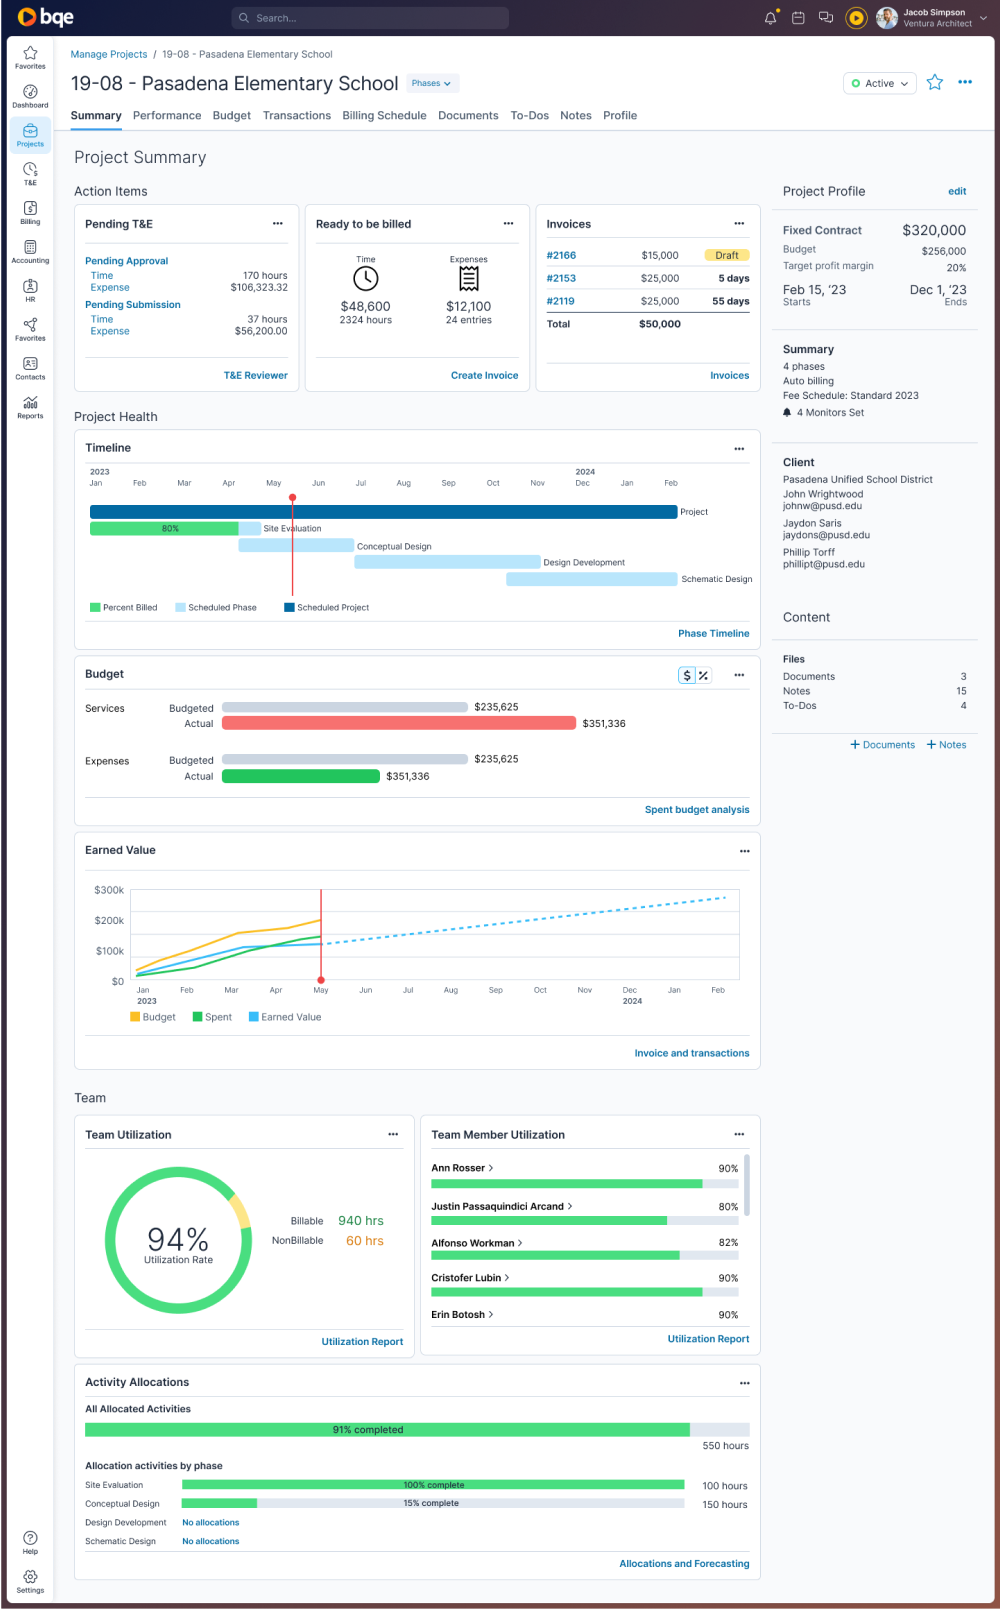Click the Create Invoice link
Image resolution: width=1000 pixels, height=1610 pixels.
coord(484,376)
